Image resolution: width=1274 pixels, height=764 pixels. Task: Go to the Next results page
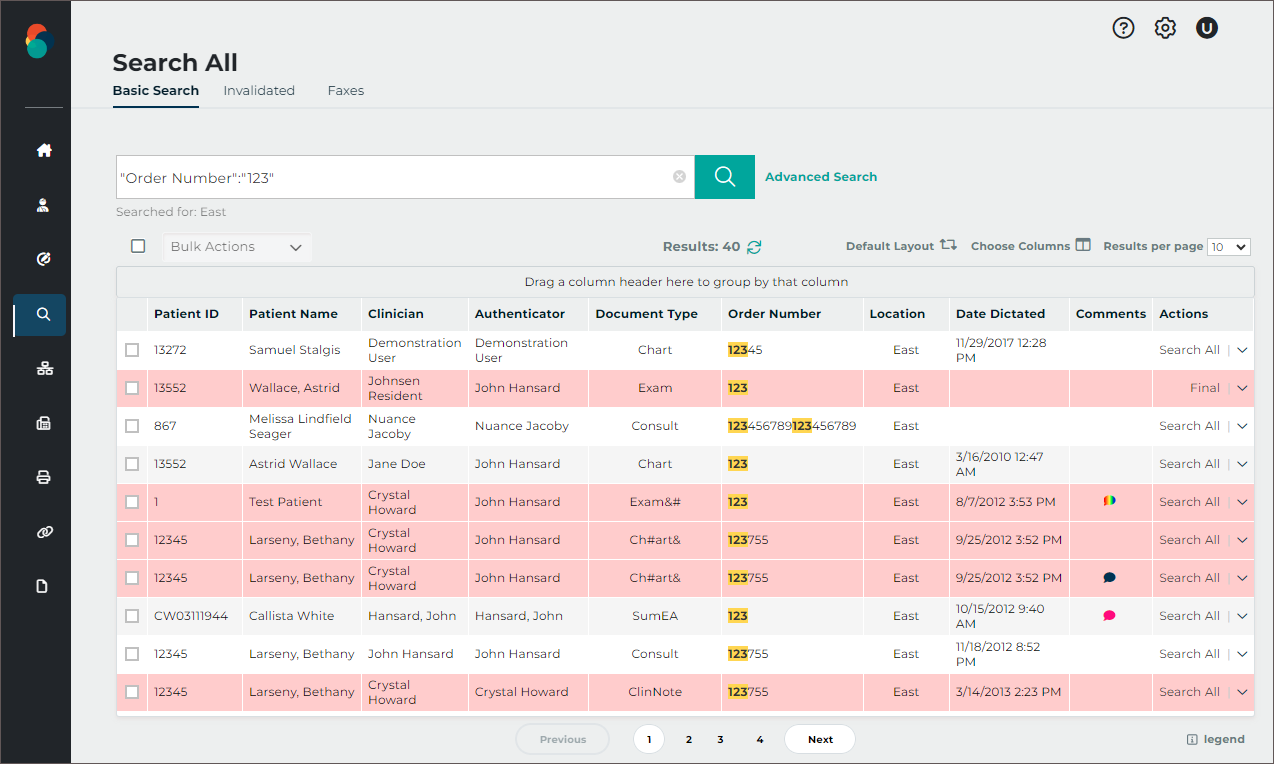[820, 739]
